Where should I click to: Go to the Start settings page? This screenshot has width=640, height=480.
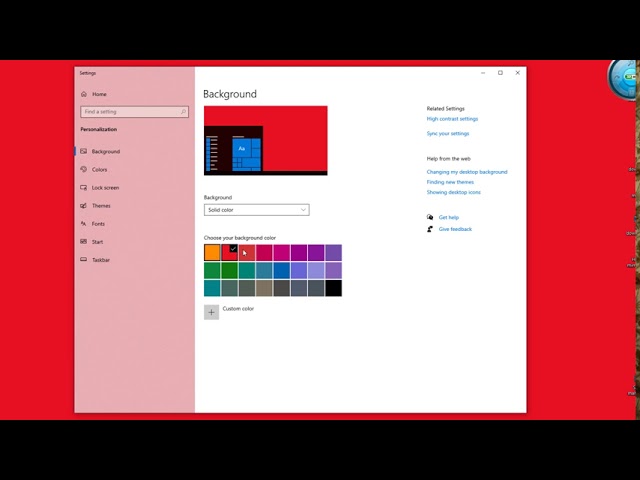pyautogui.click(x=97, y=242)
